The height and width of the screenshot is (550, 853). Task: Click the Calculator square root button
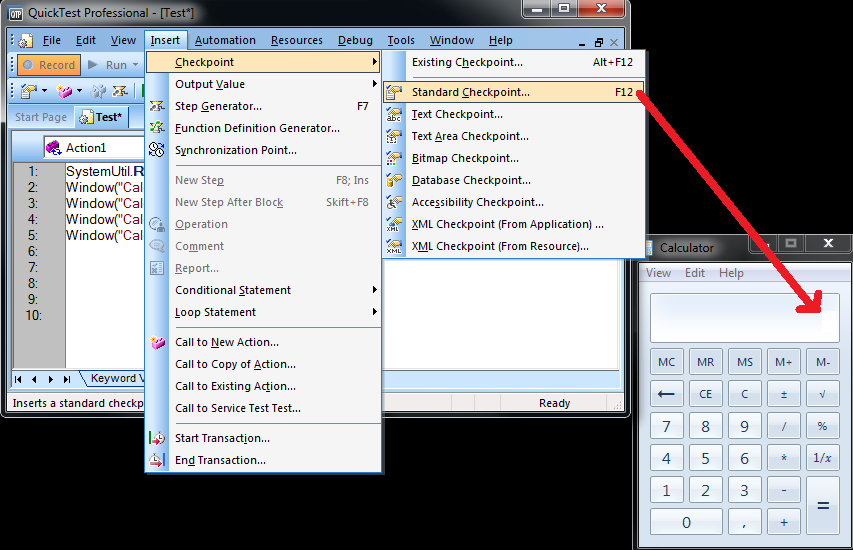[823, 394]
